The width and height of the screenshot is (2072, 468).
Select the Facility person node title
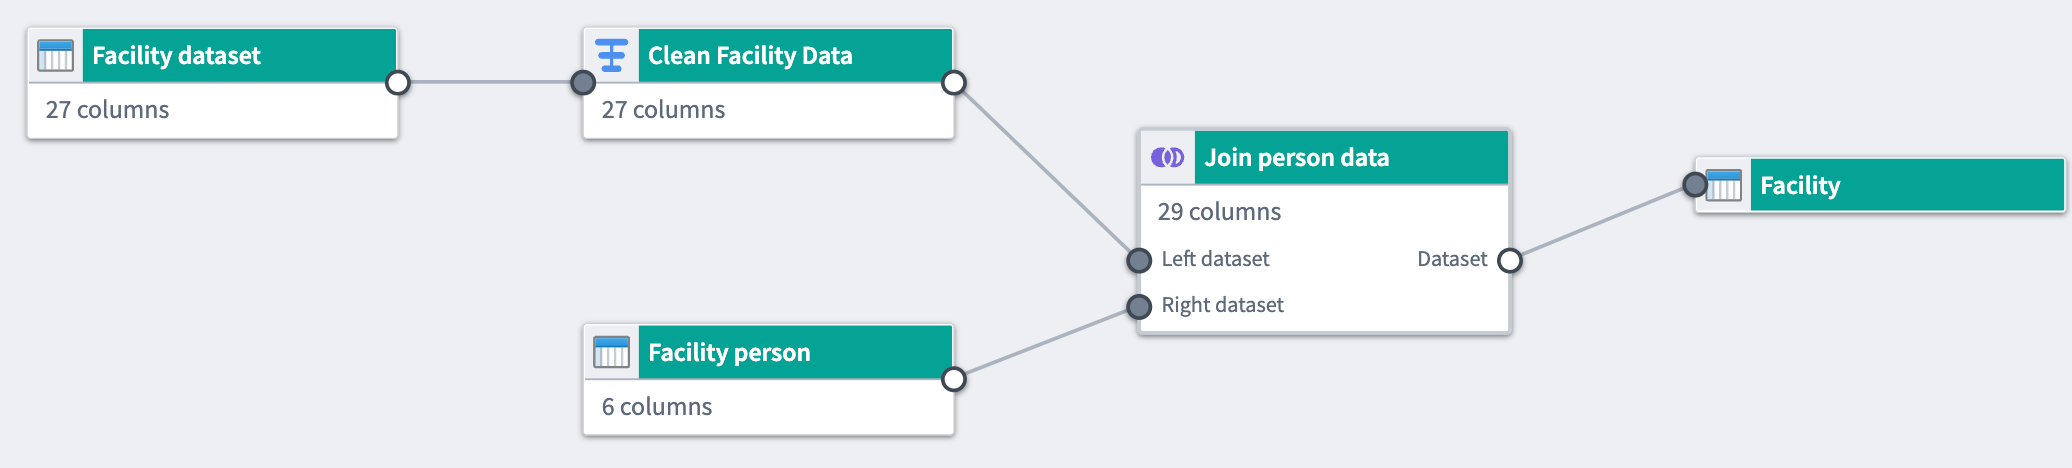coord(729,352)
